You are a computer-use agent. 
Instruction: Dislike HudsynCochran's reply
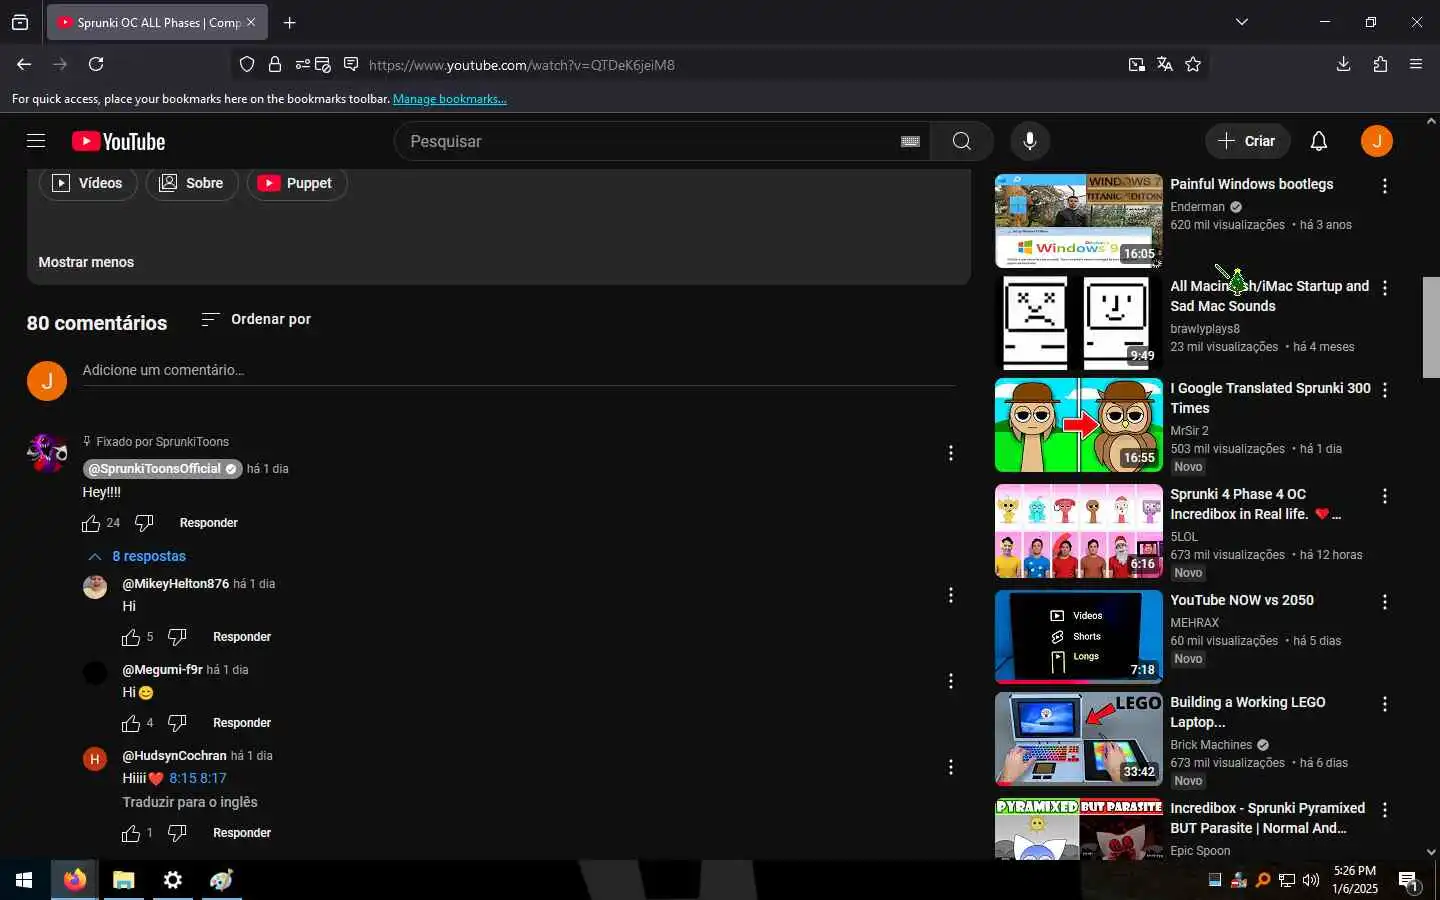(x=177, y=833)
